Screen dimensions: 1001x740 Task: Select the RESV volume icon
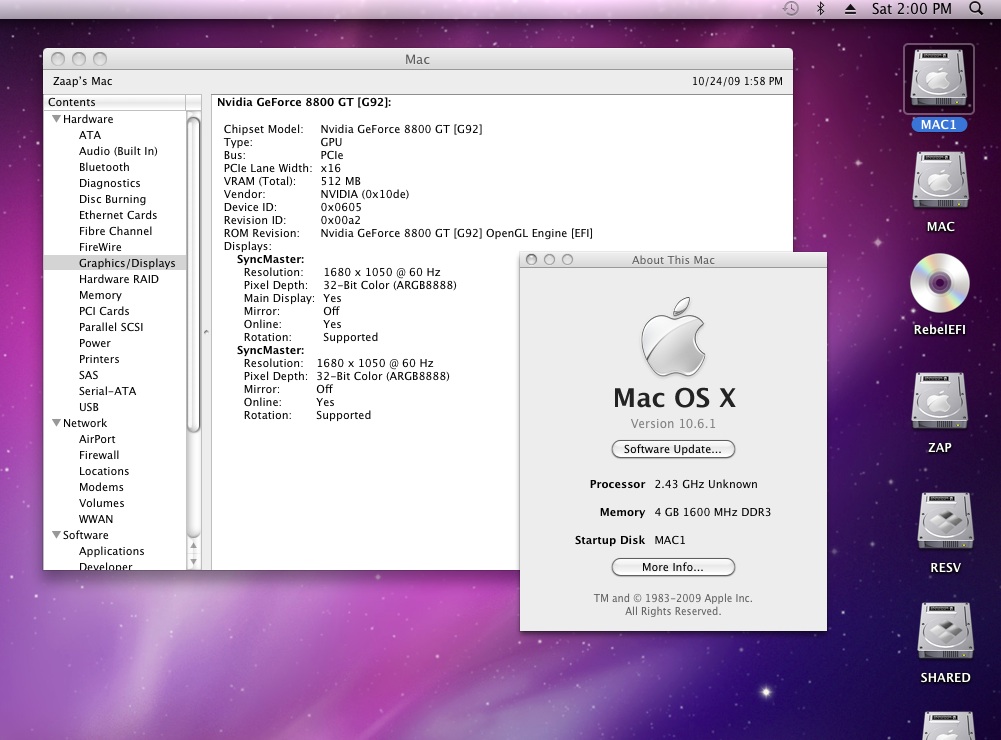(945, 521)
